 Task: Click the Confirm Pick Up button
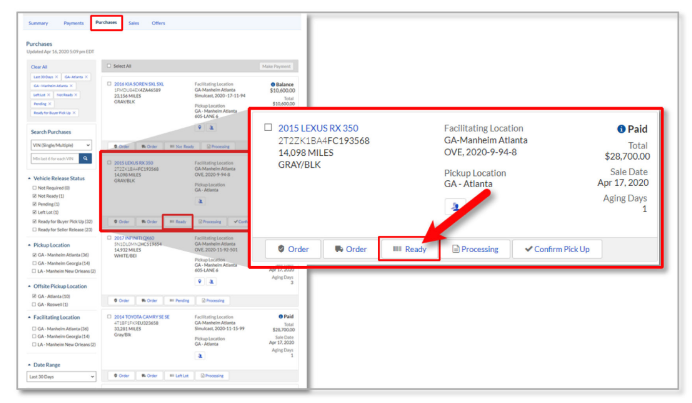coord(575,248)
